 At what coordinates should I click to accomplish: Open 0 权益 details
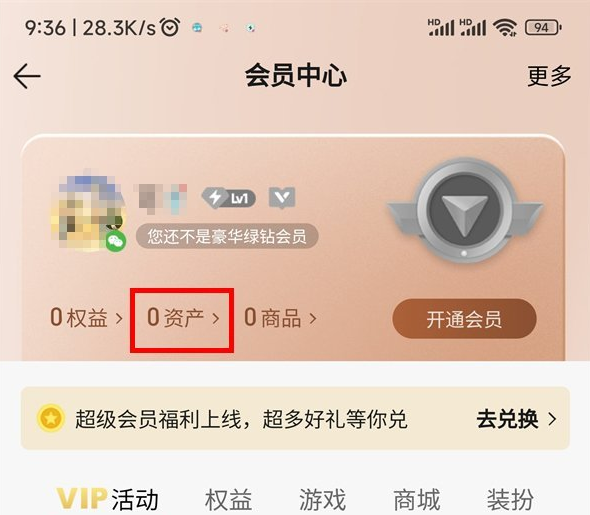[87, 318]
